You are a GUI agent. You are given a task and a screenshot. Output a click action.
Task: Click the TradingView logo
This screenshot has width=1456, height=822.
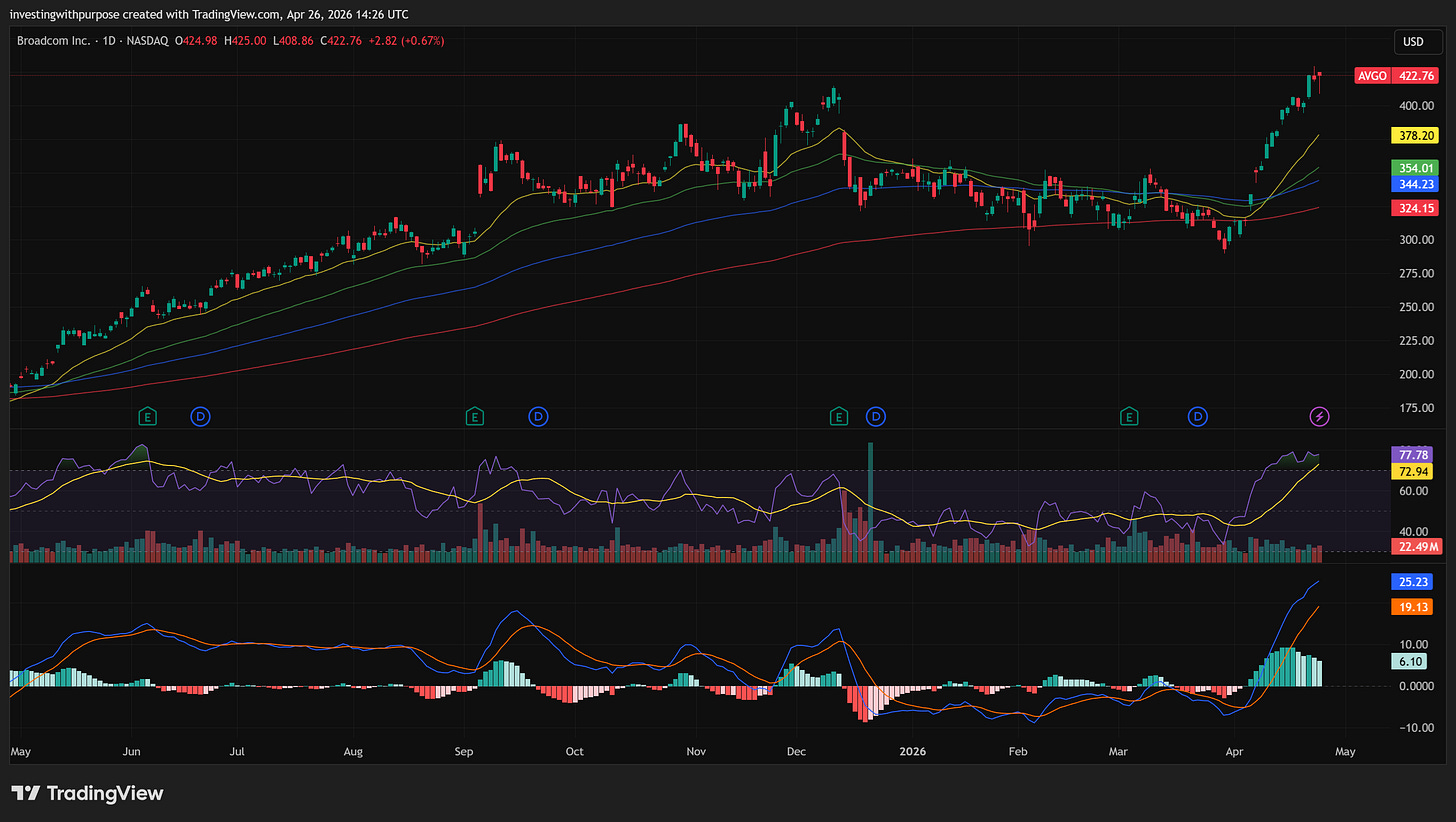tap(87, 793)
